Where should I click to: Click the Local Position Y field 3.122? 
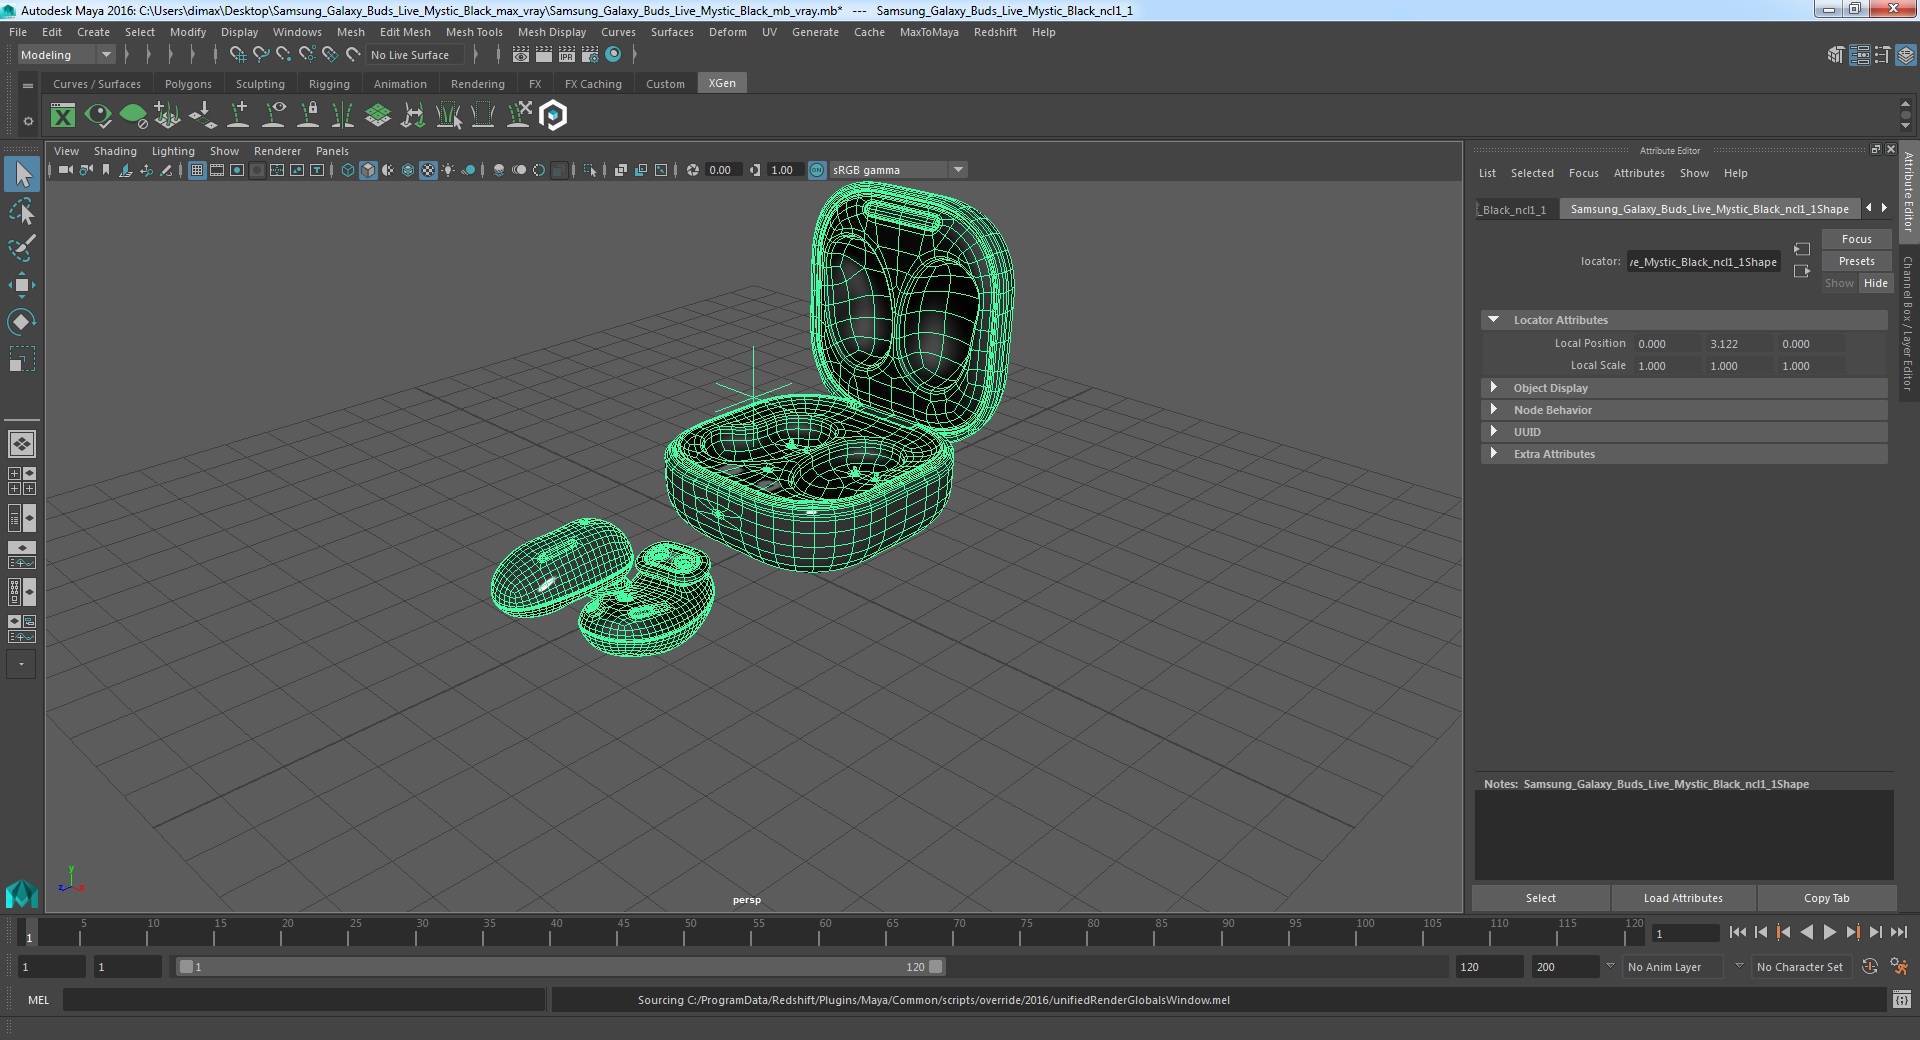tap(1738, 344)
